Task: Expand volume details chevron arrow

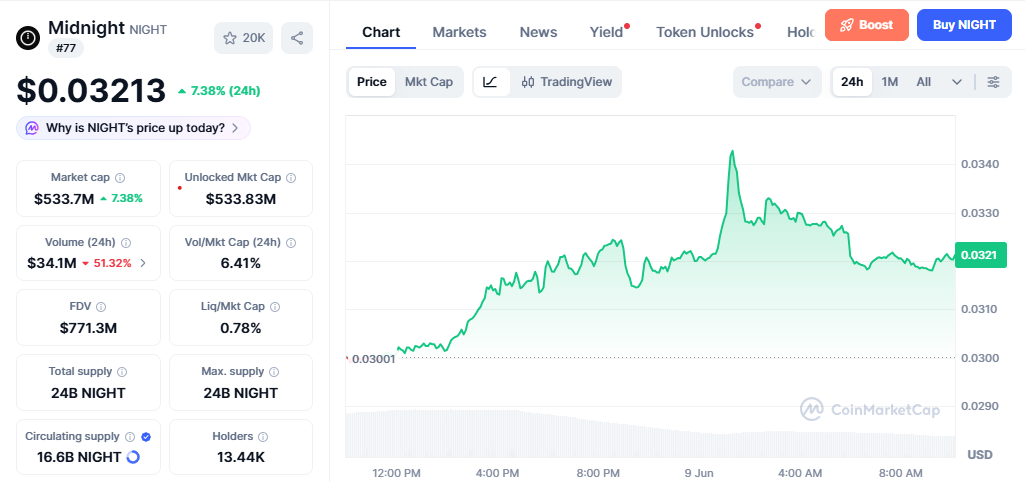Action: tap(143, 264)
